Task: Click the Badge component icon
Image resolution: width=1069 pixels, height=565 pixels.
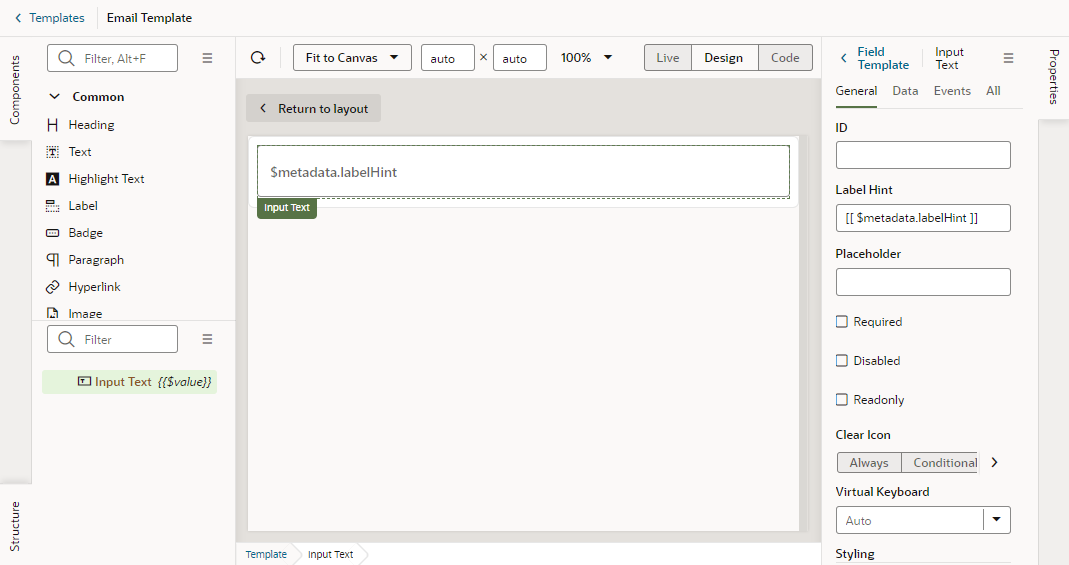Action: 52,233
